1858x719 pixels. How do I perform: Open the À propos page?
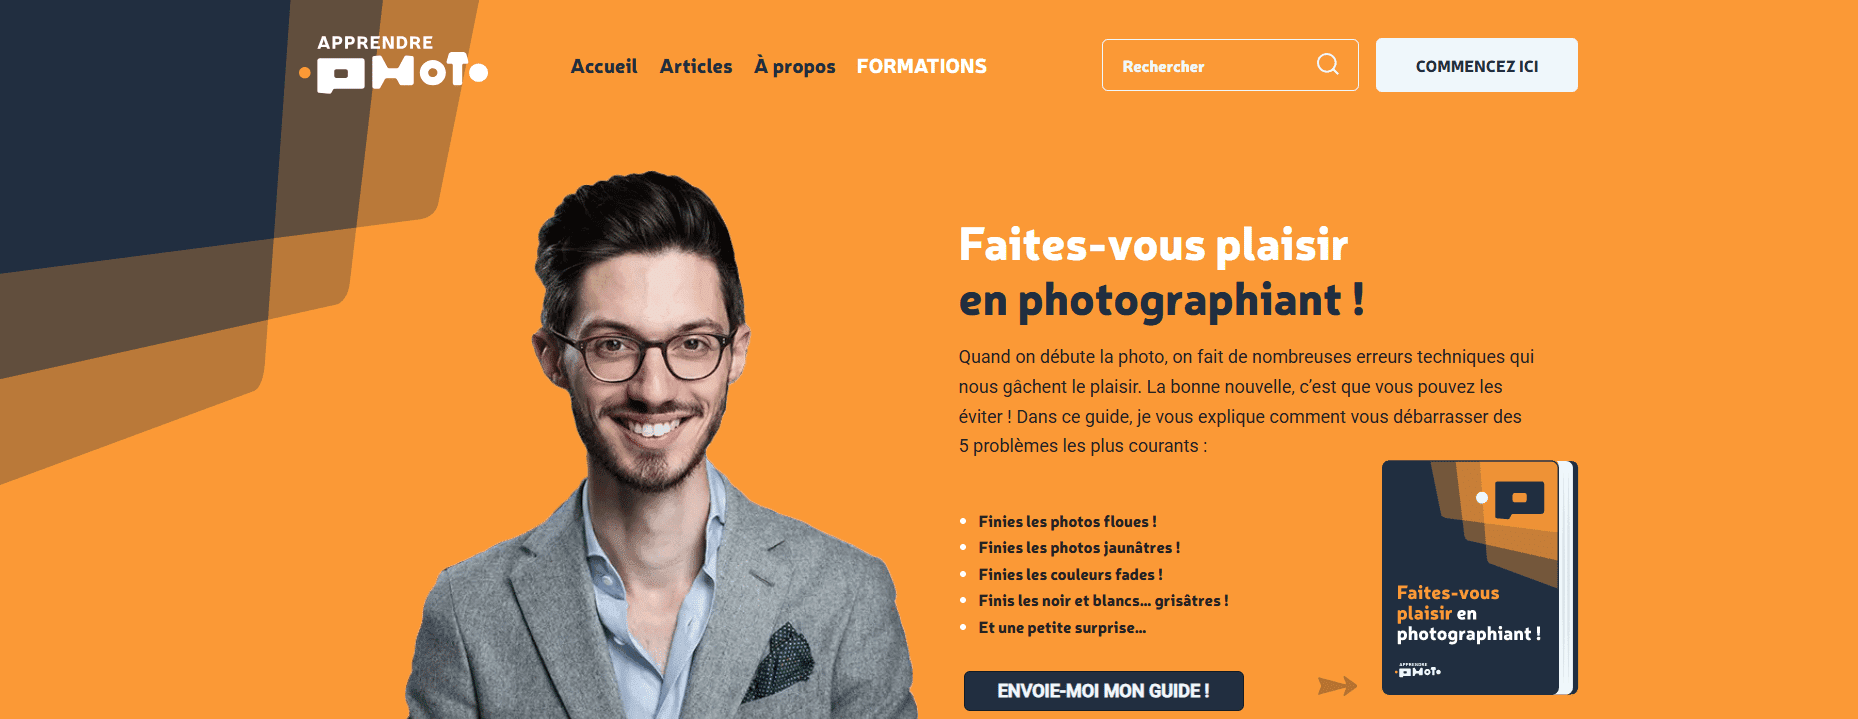[795, 67]
